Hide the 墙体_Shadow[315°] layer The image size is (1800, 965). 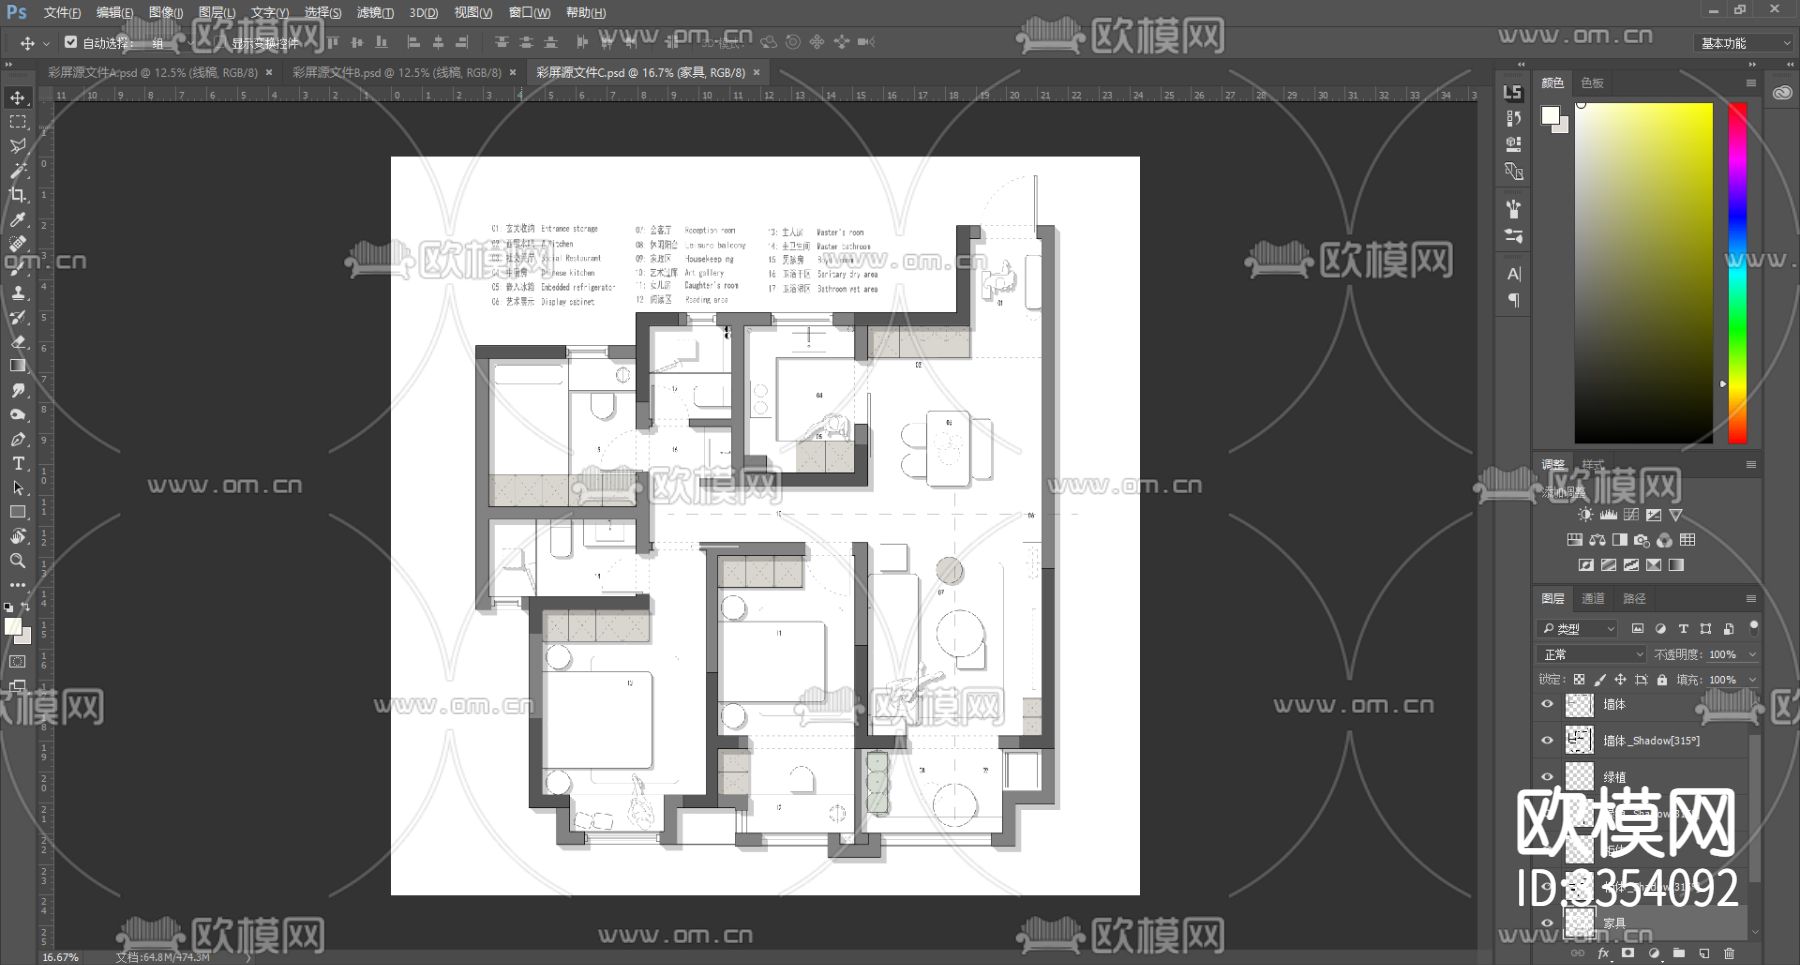(x=1547, y=741)
